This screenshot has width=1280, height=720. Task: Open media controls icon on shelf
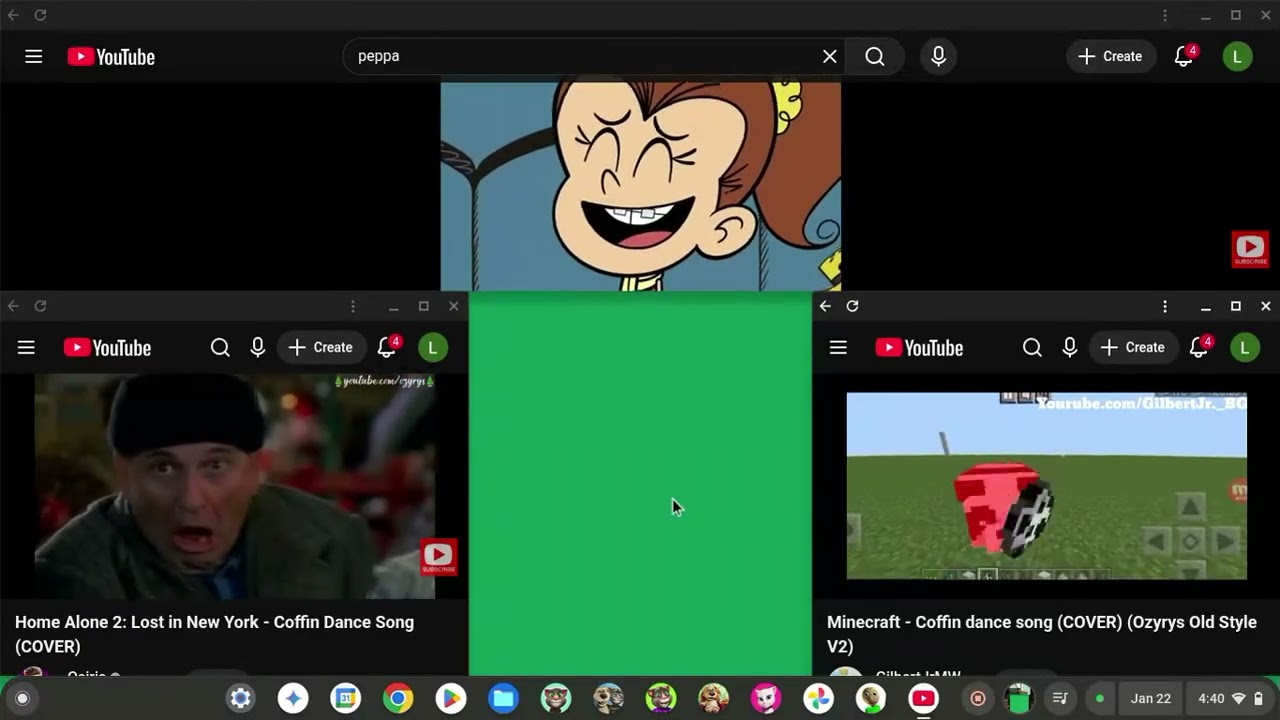pos(1061,699)
